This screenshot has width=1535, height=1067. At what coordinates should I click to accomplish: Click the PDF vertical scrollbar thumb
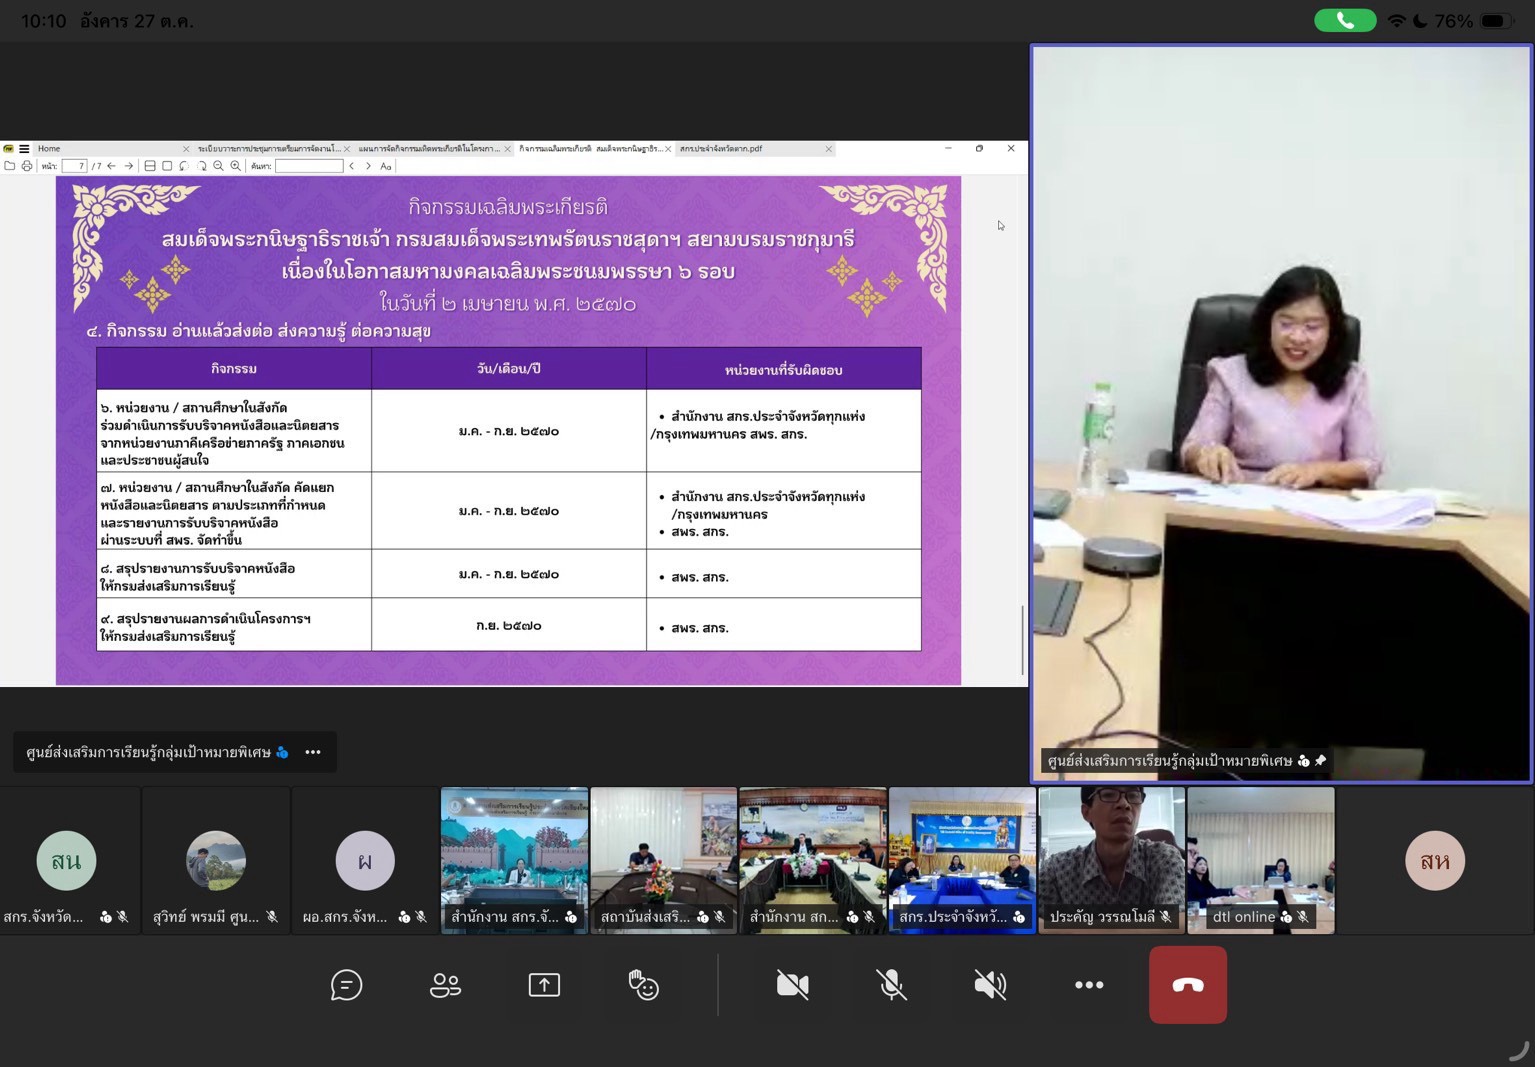(x=1022, y=640)
